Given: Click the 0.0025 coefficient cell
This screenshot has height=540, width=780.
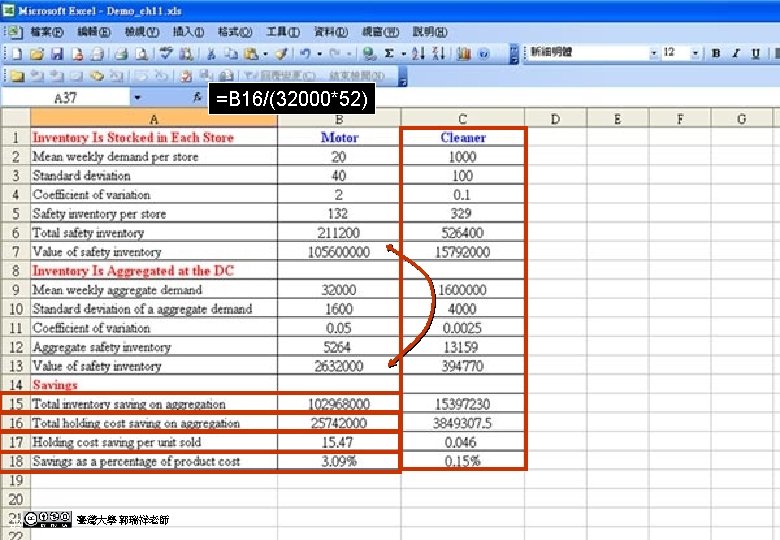Looking at the screenshot, I should (463, 328).
